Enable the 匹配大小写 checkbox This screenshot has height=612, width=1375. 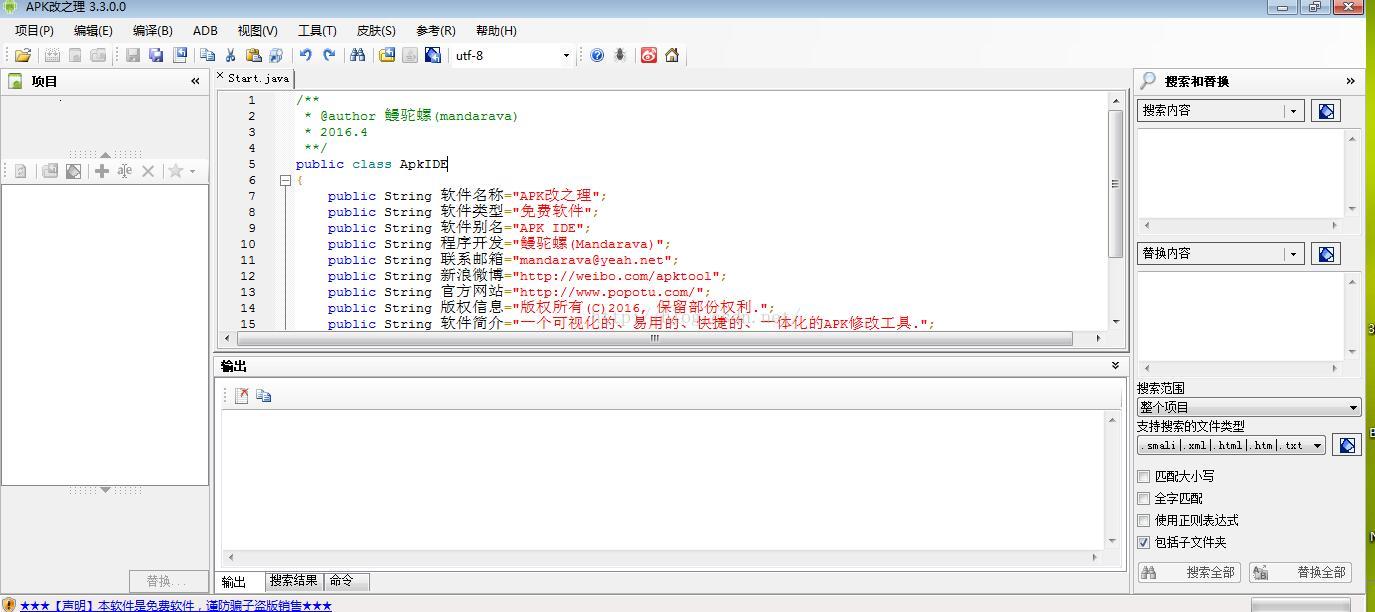pyautogui.click(x=1144, y=477)
